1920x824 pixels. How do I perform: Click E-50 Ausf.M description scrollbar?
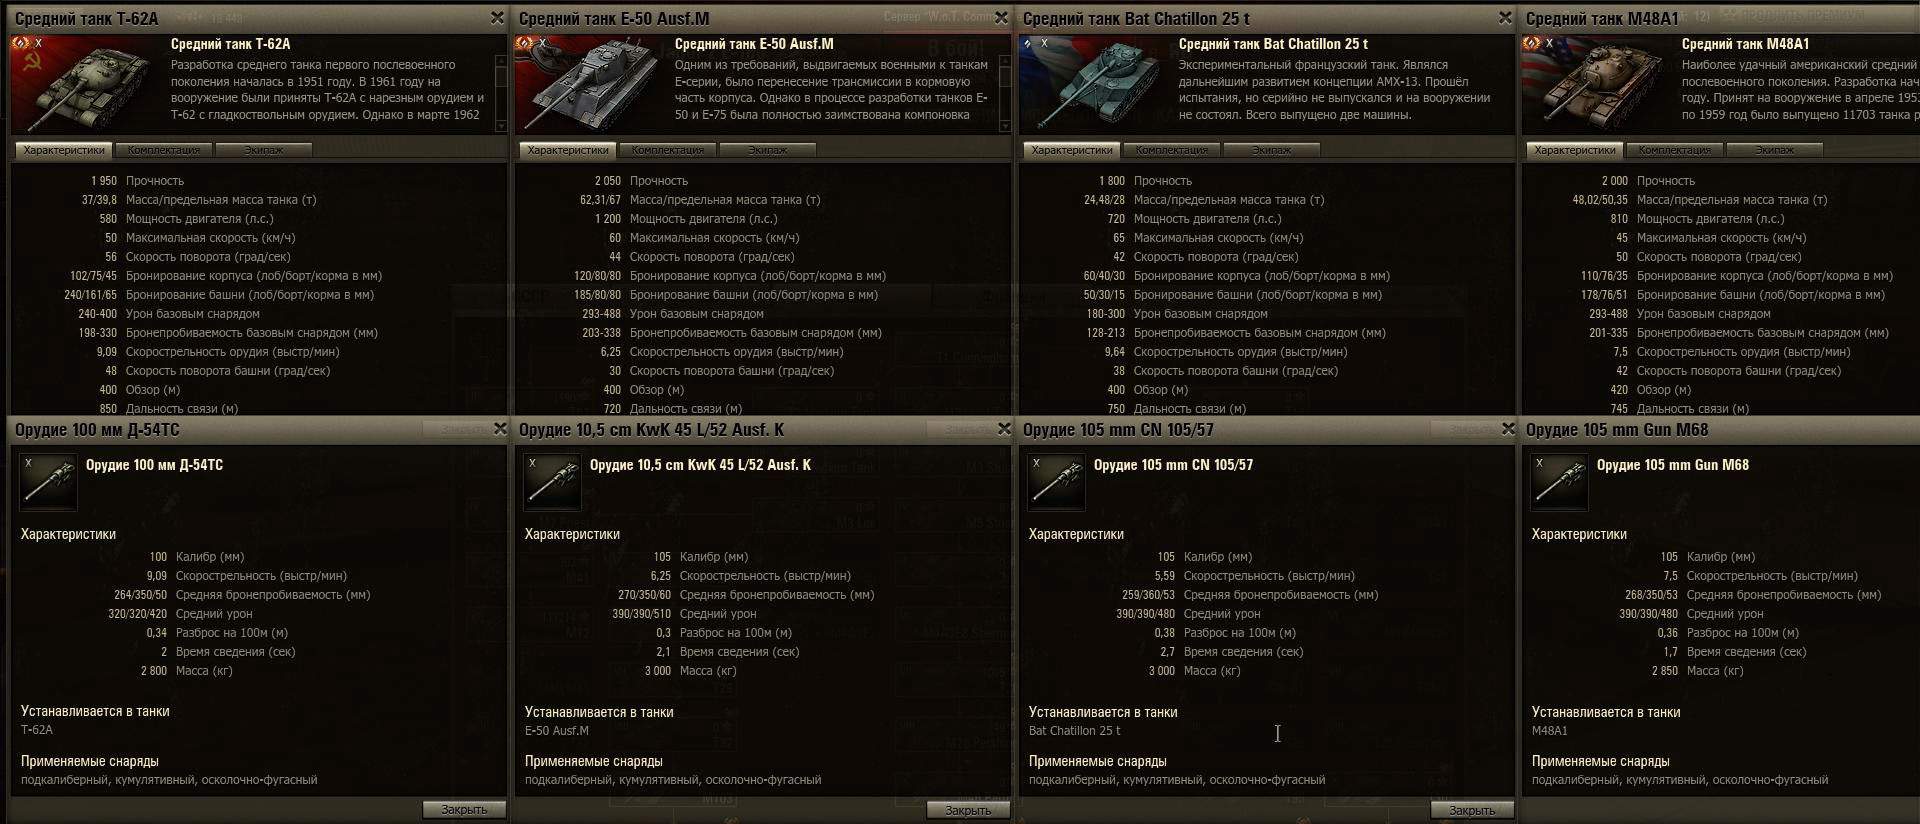tap(1005, 92)
